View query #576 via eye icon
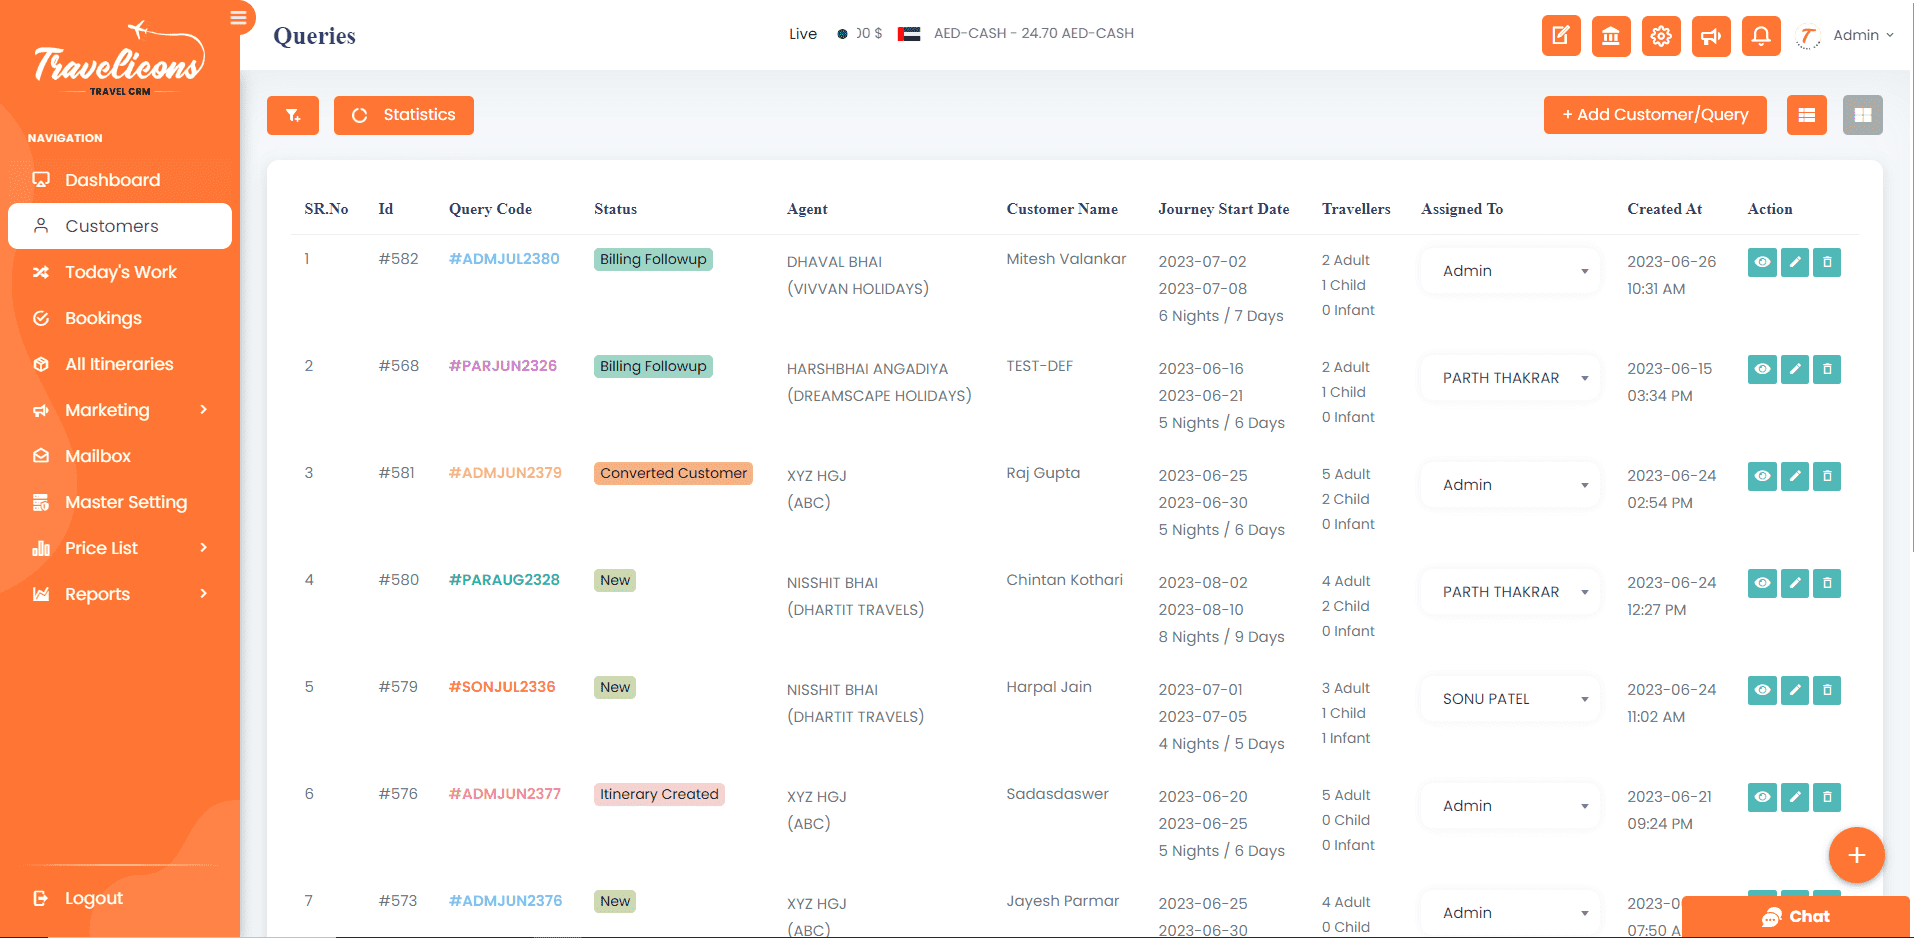 [1762, 797]
